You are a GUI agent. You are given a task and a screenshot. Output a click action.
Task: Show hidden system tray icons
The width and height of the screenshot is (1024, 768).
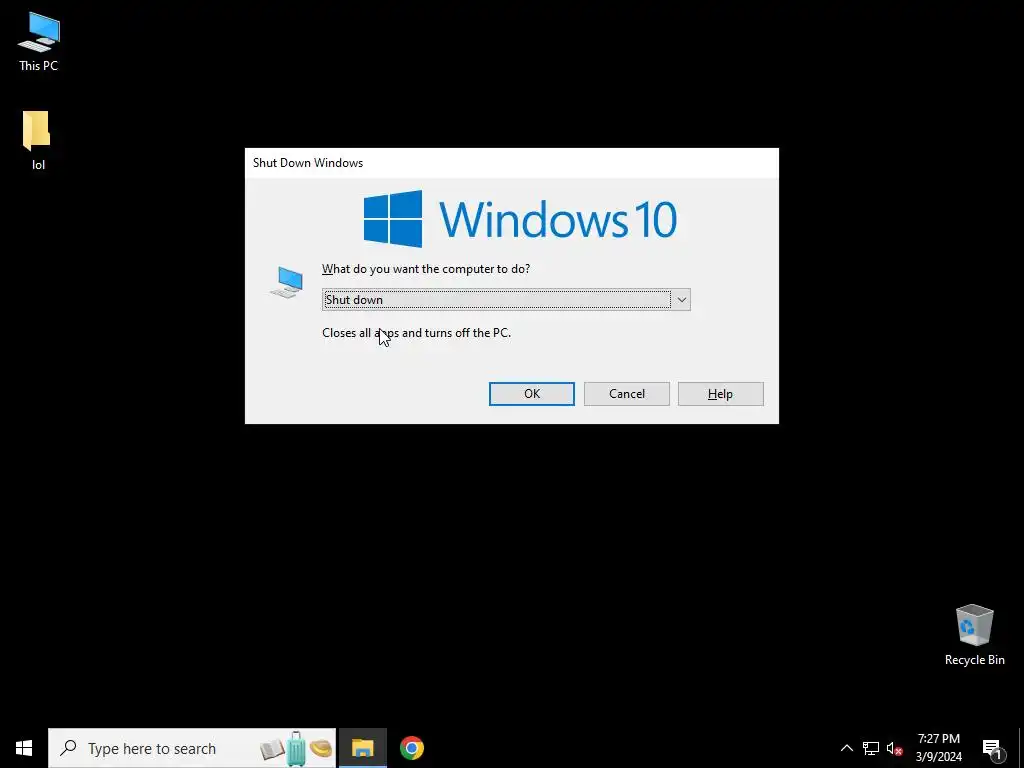click(846, 748)
